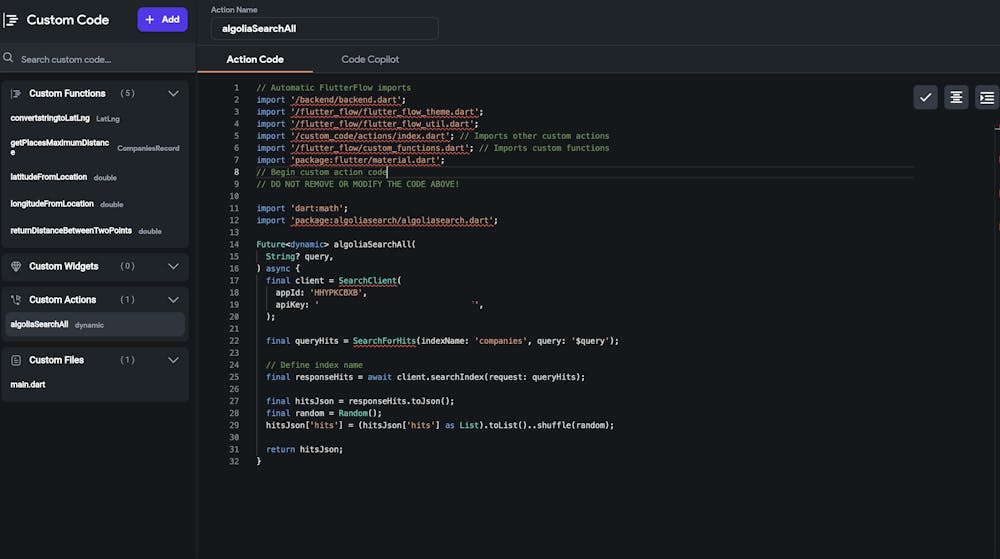
Task: Expand the Custom Widgets section chevron
Action: (x=173, y=266)
